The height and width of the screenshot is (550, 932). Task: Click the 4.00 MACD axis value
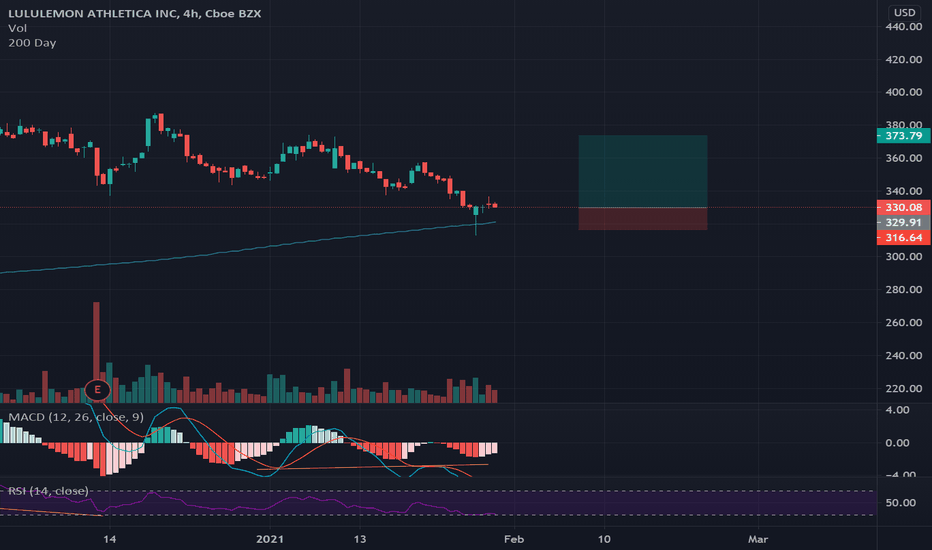point(898,410)
